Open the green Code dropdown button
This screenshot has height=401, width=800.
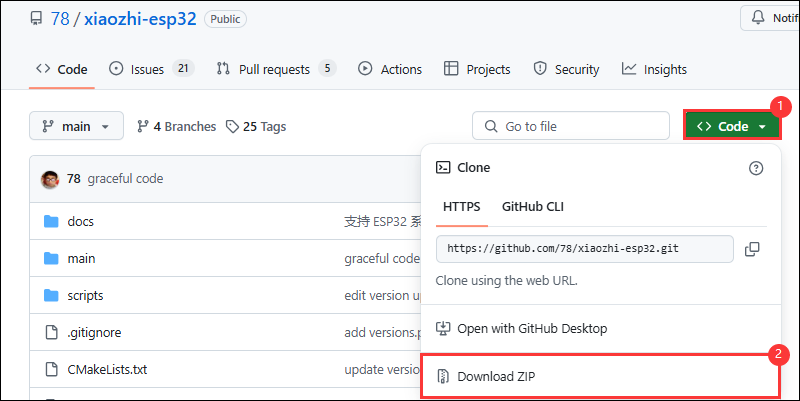[x=732, y=126]
